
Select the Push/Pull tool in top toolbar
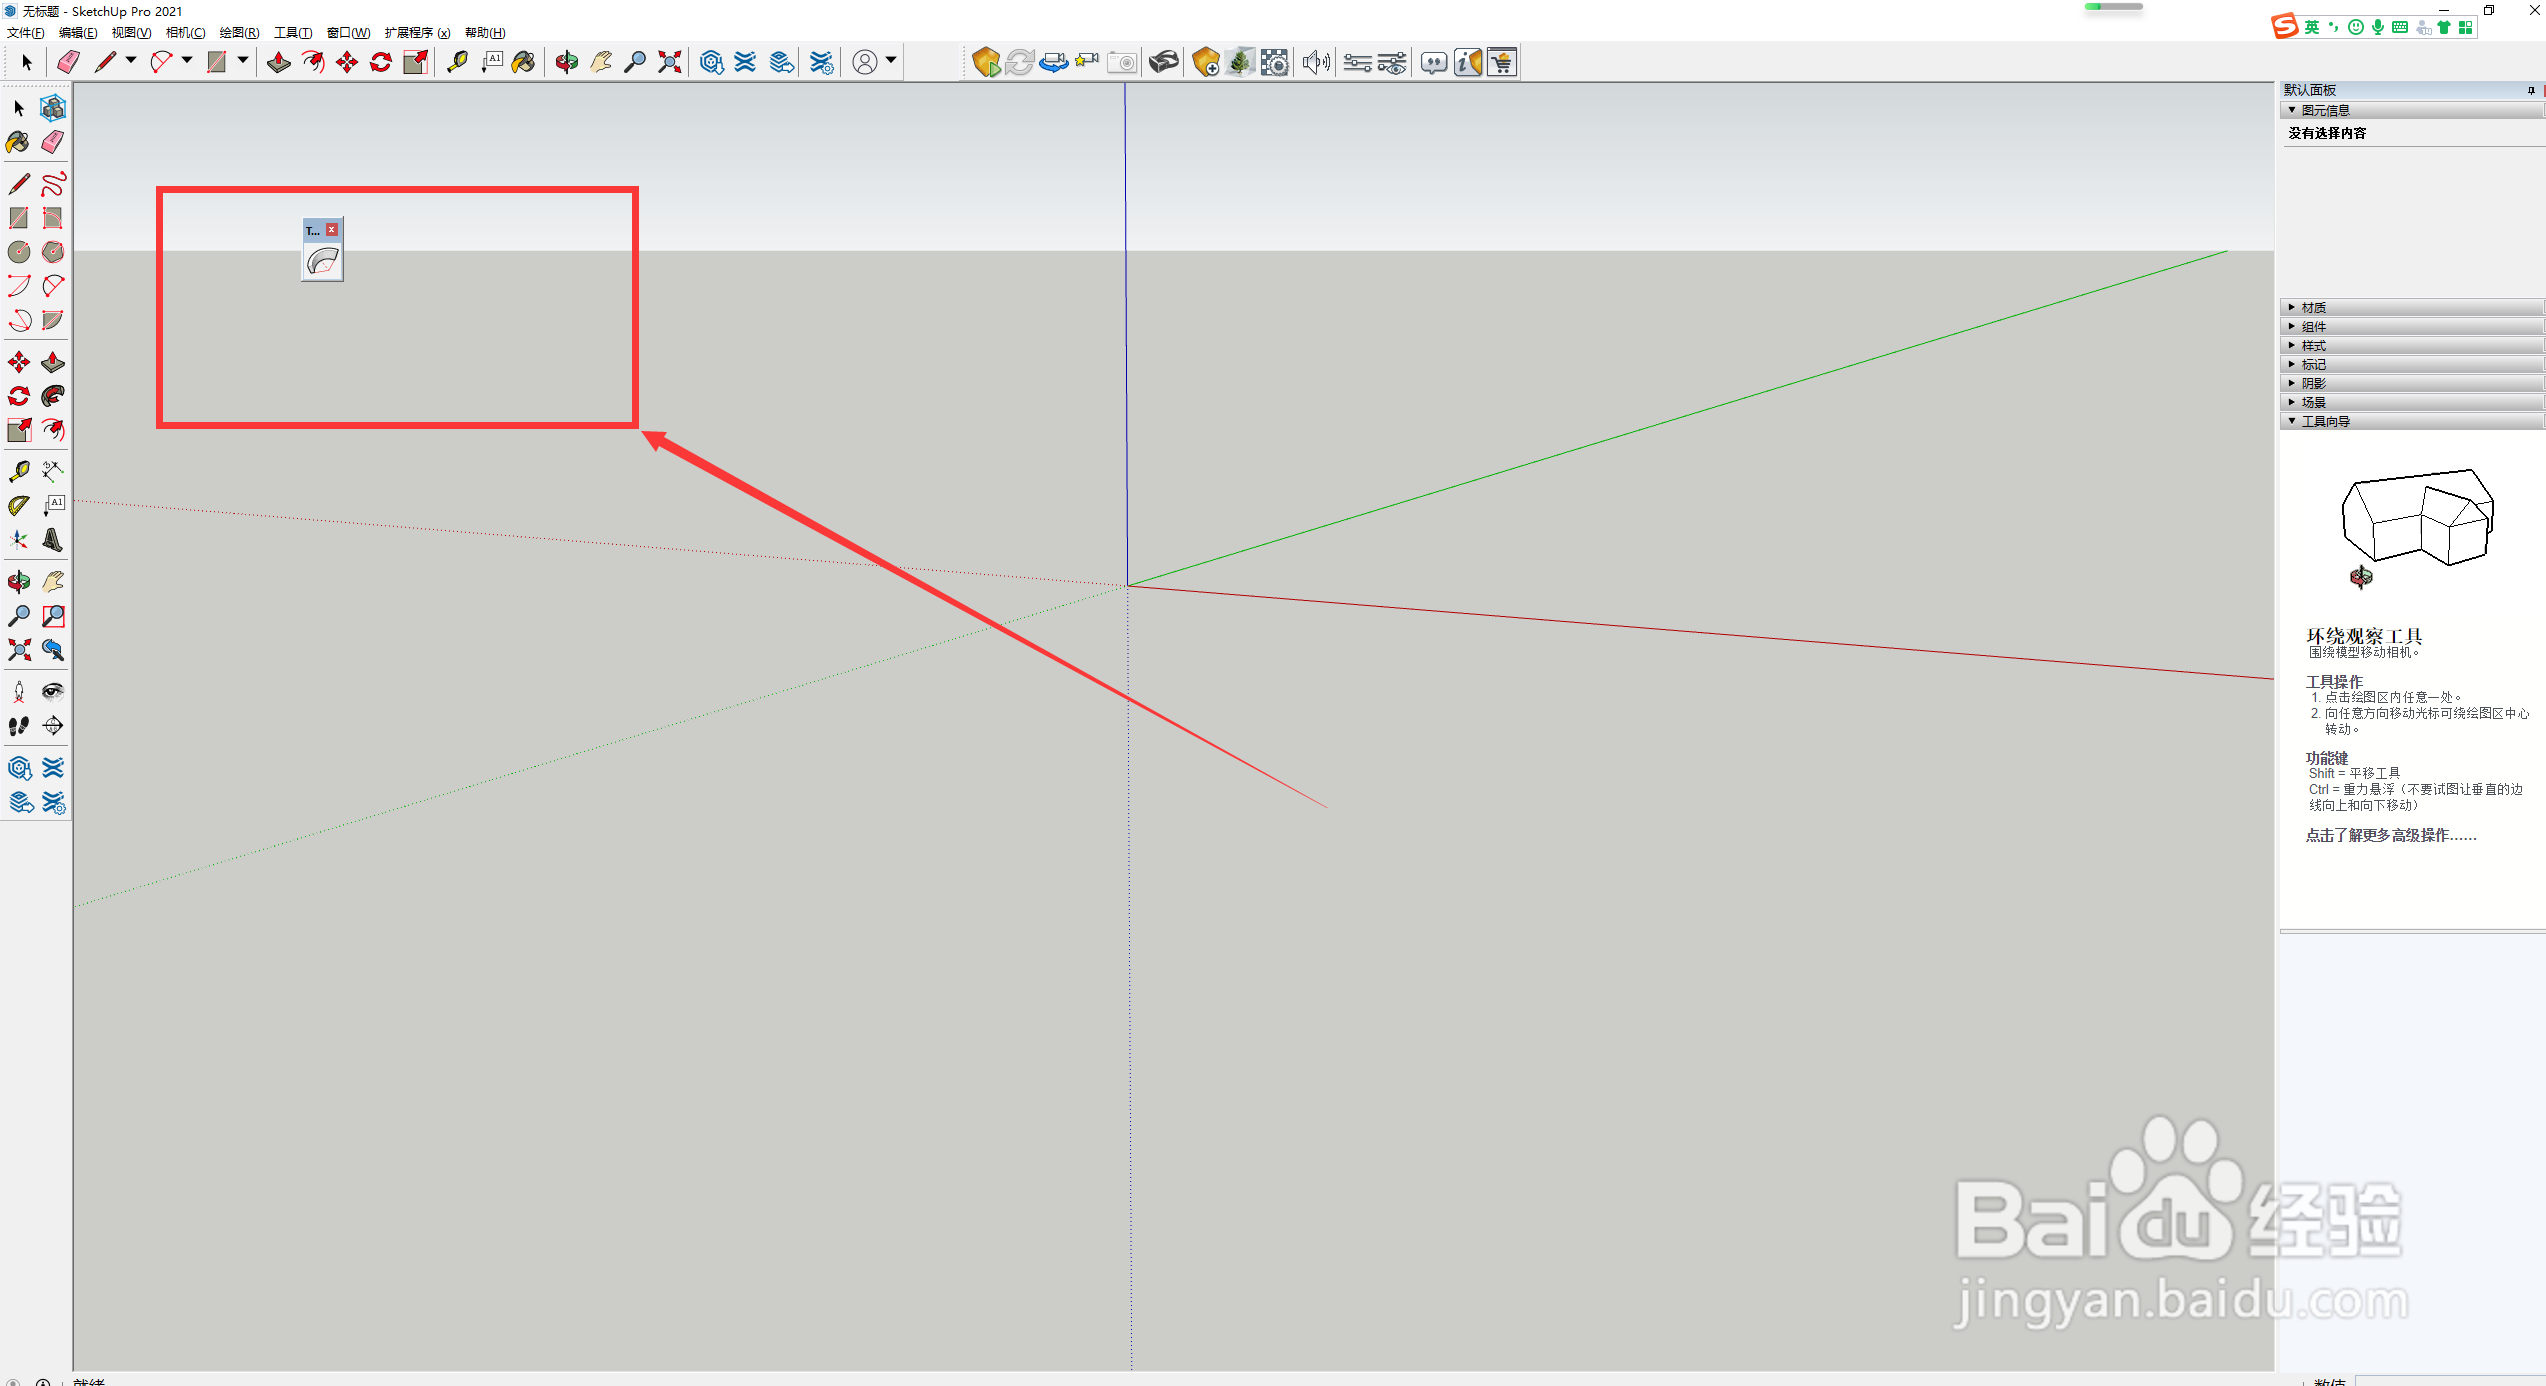278,63
